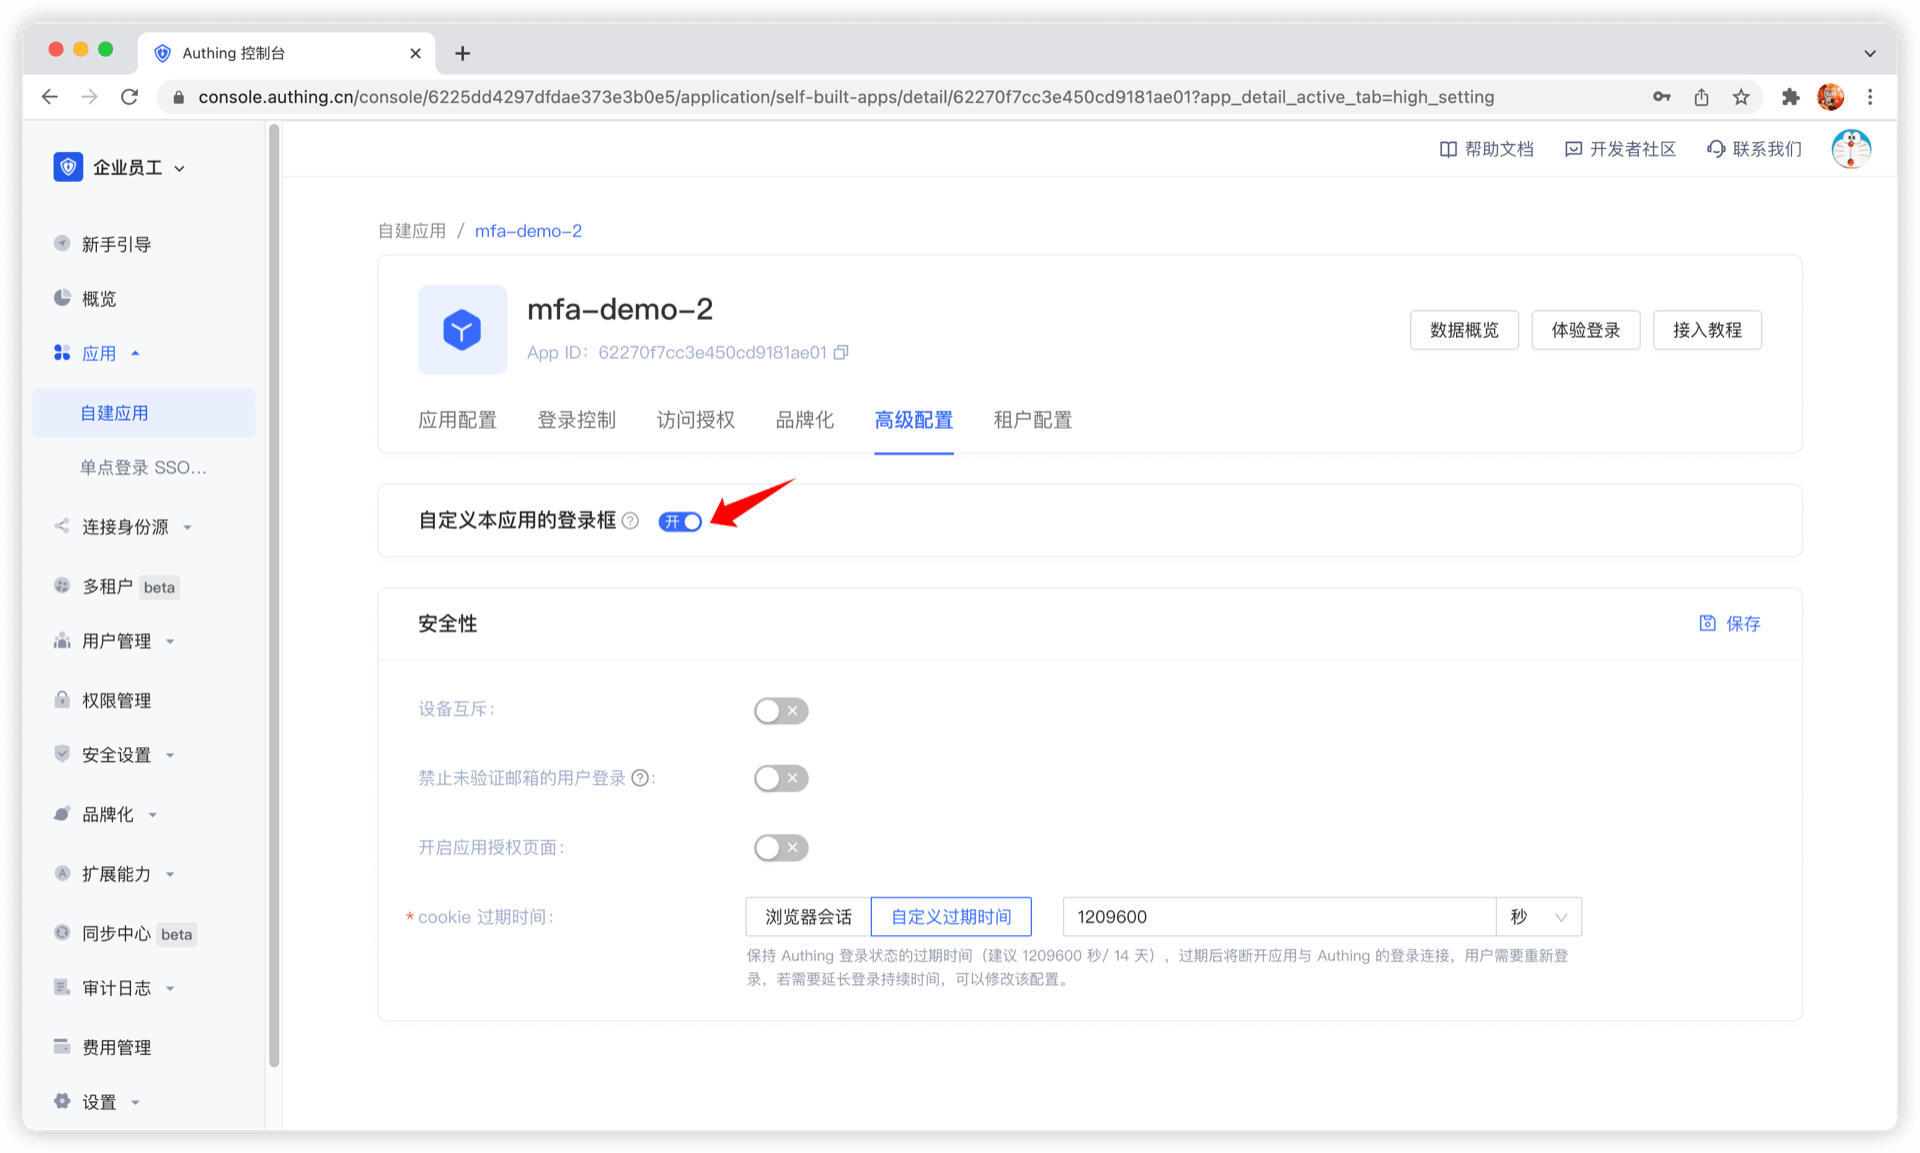The height and width of the screenshot is (1153, 1920).
Task: Click the bookmark star in address bar
Action: (1741, 97)
